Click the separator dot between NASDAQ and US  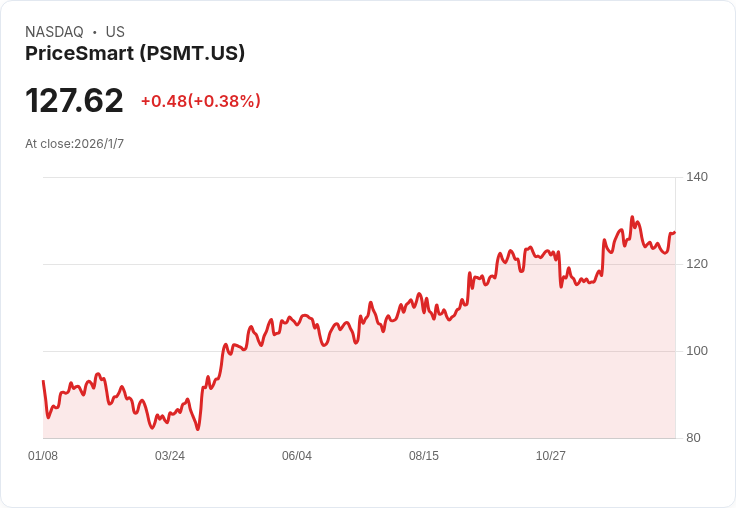(94, 32)
